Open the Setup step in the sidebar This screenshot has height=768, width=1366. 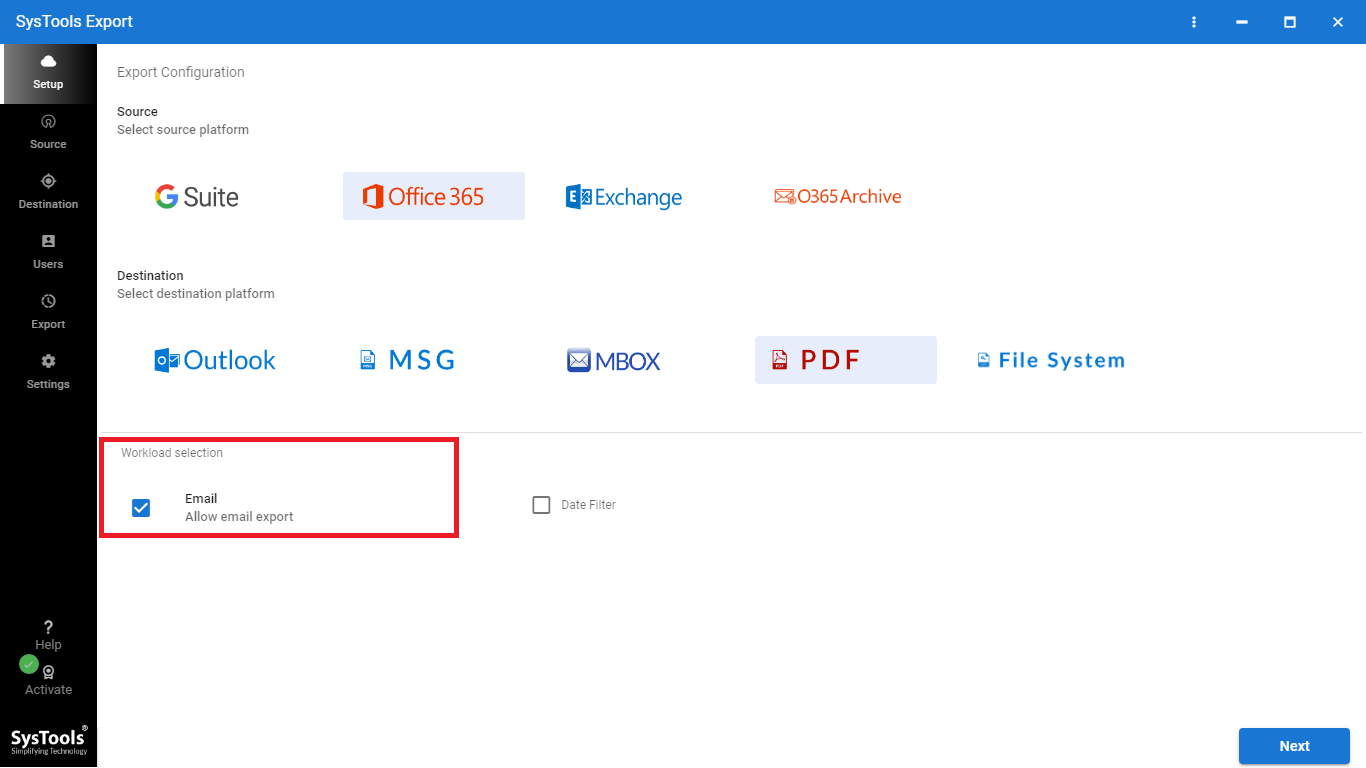[x=48, y=74]
